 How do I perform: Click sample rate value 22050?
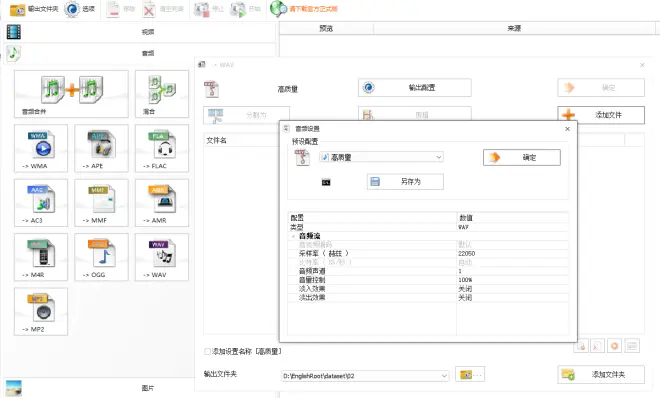466,254
